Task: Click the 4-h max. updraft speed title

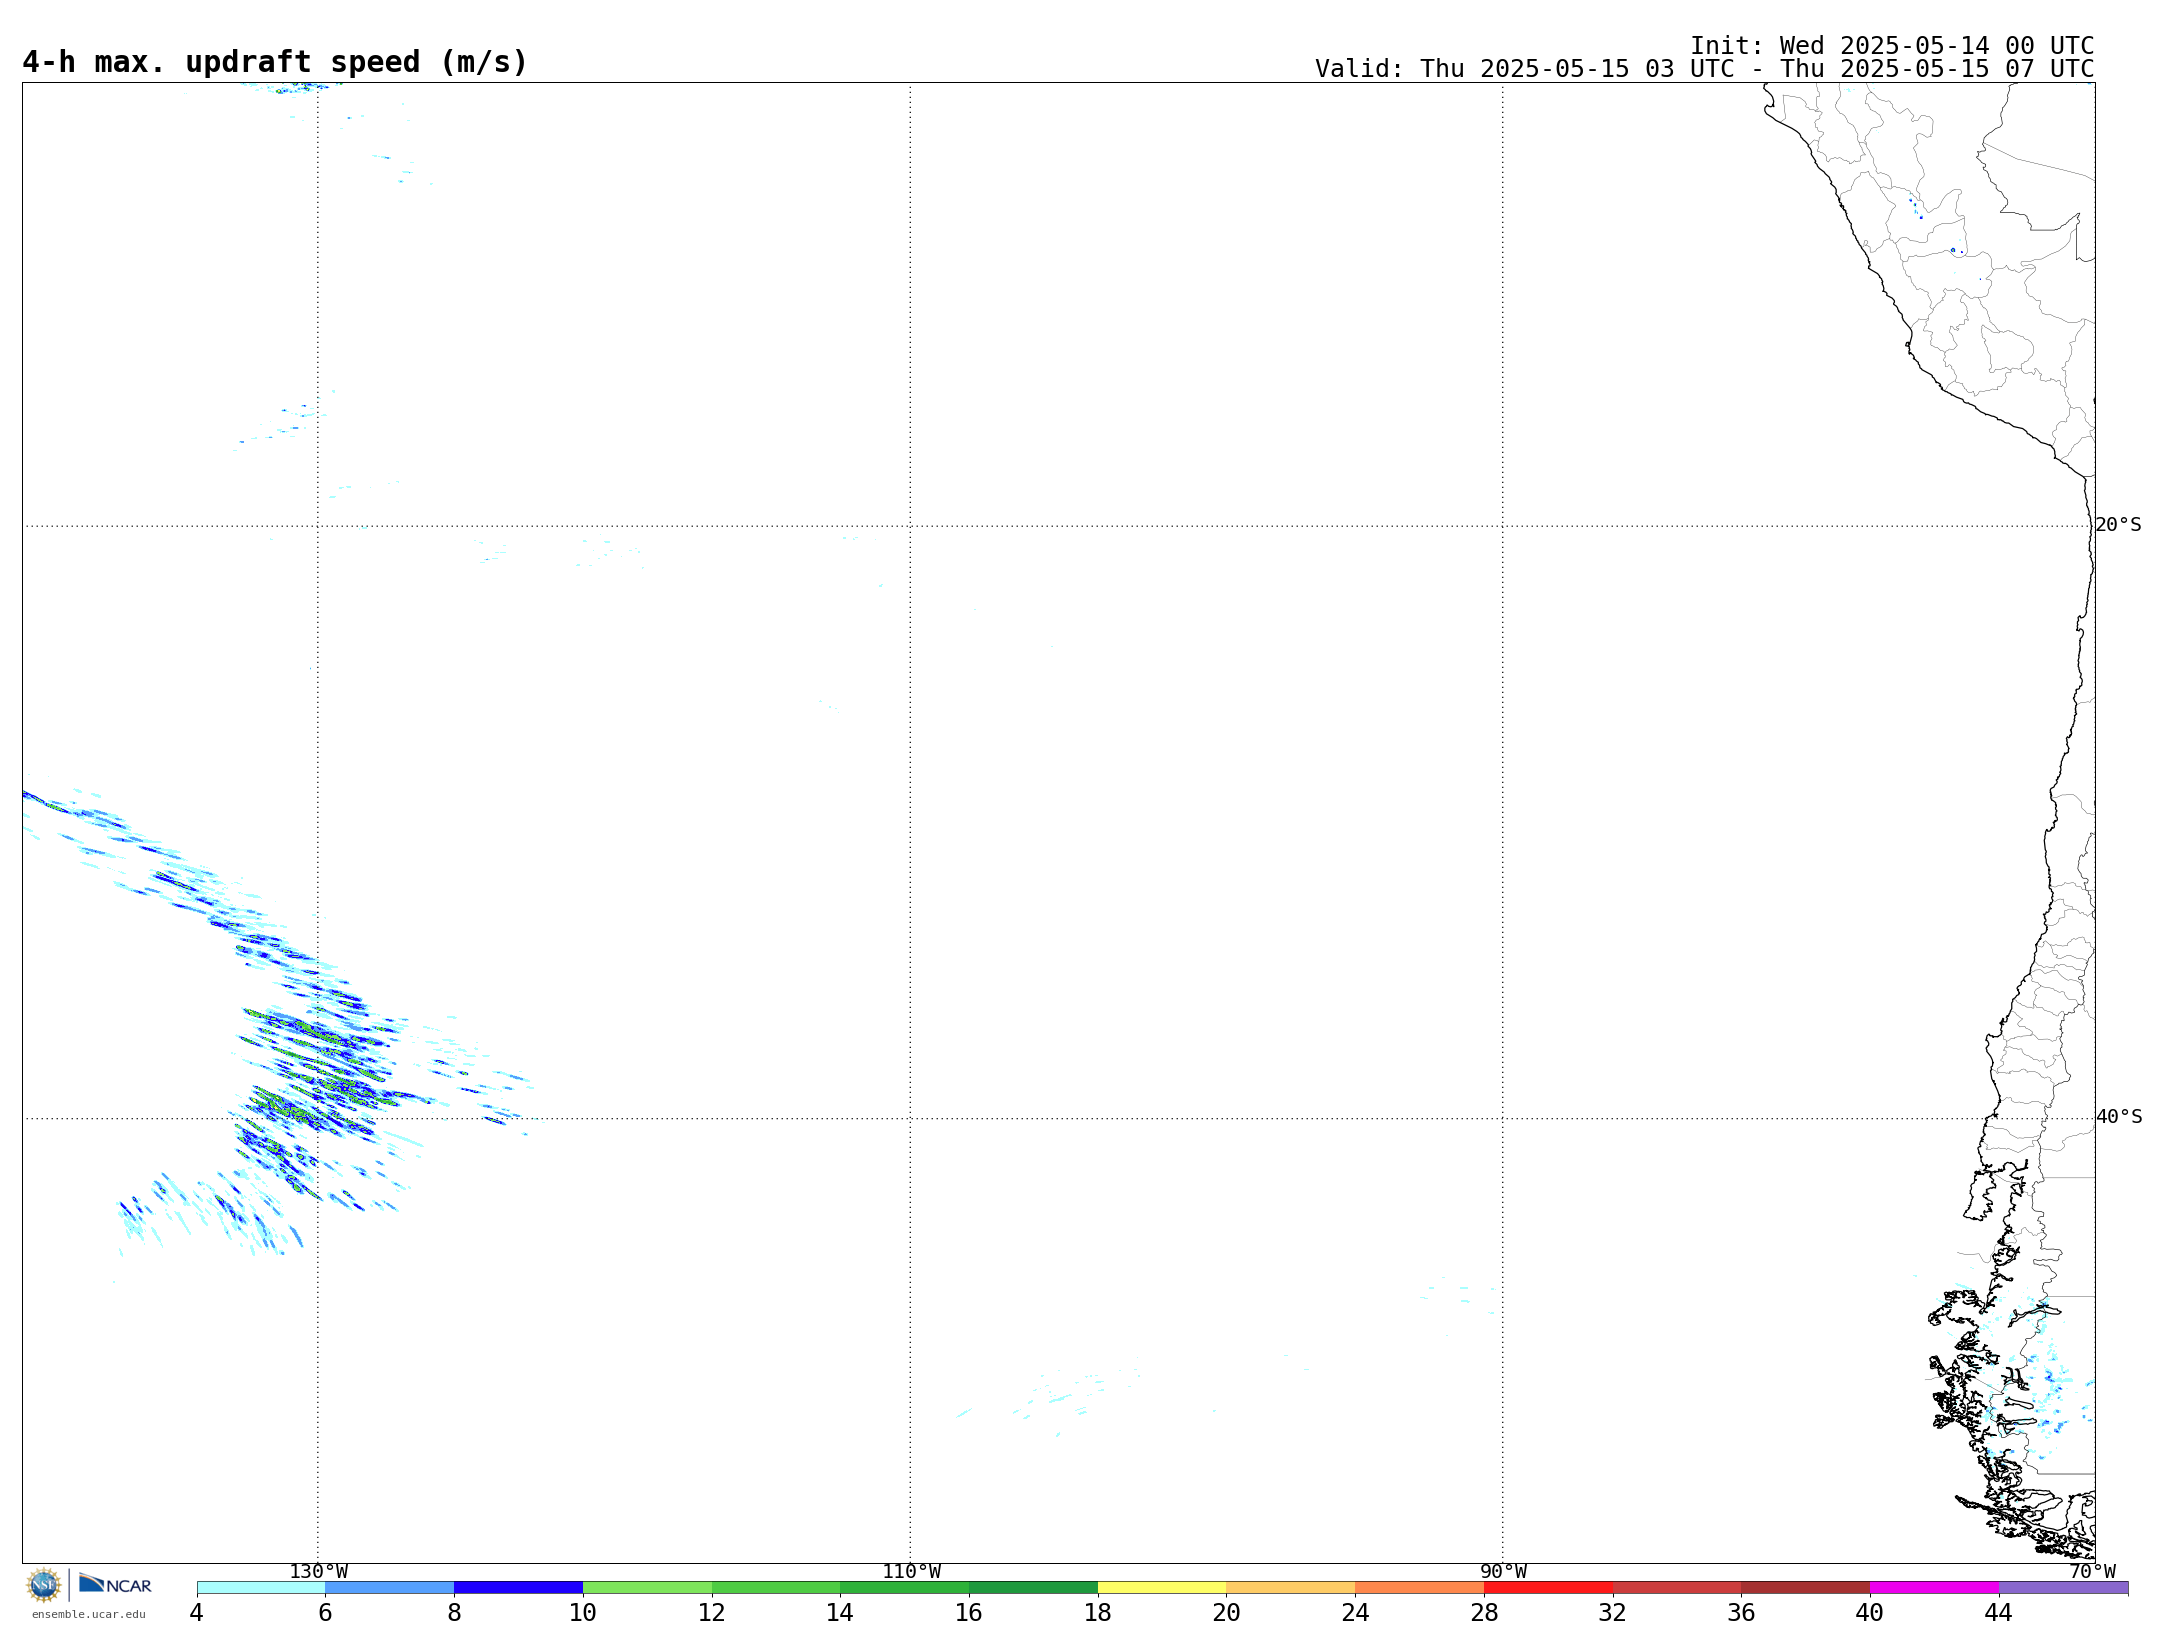Action: (x=275, y=62)
